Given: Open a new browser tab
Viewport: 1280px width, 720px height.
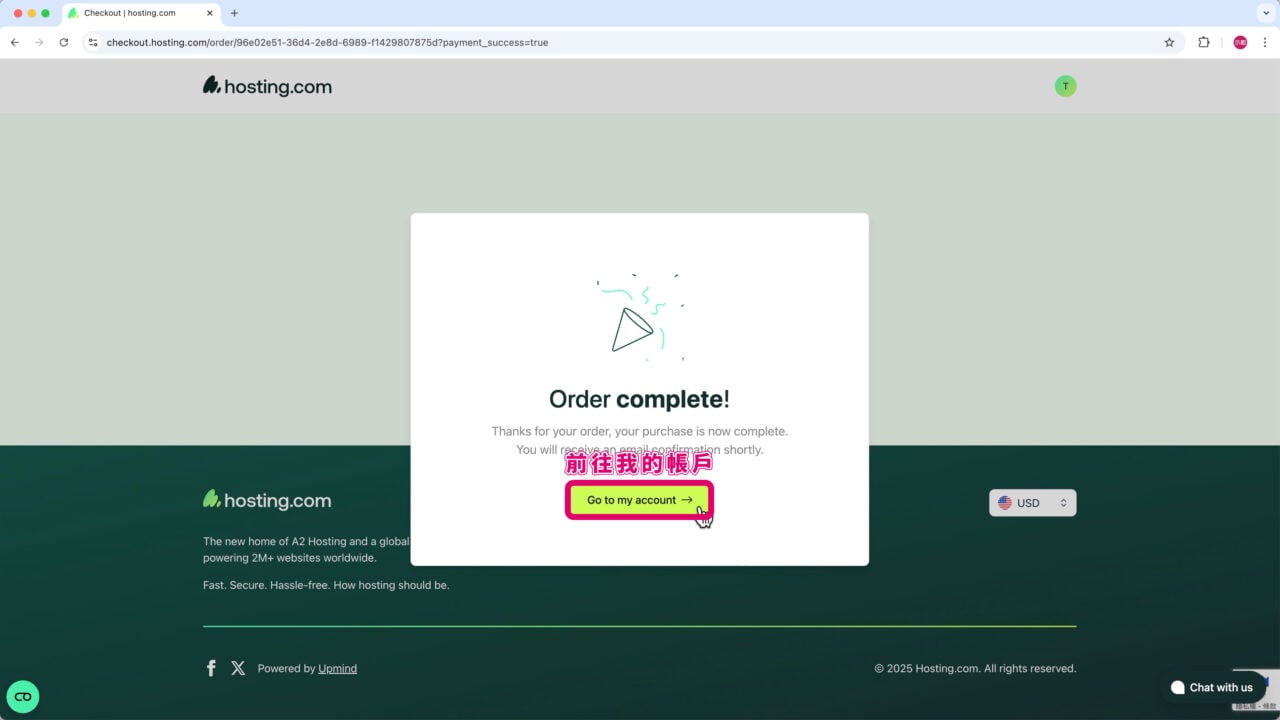Looking at the screenshot, I should click(x=234, y=13).
